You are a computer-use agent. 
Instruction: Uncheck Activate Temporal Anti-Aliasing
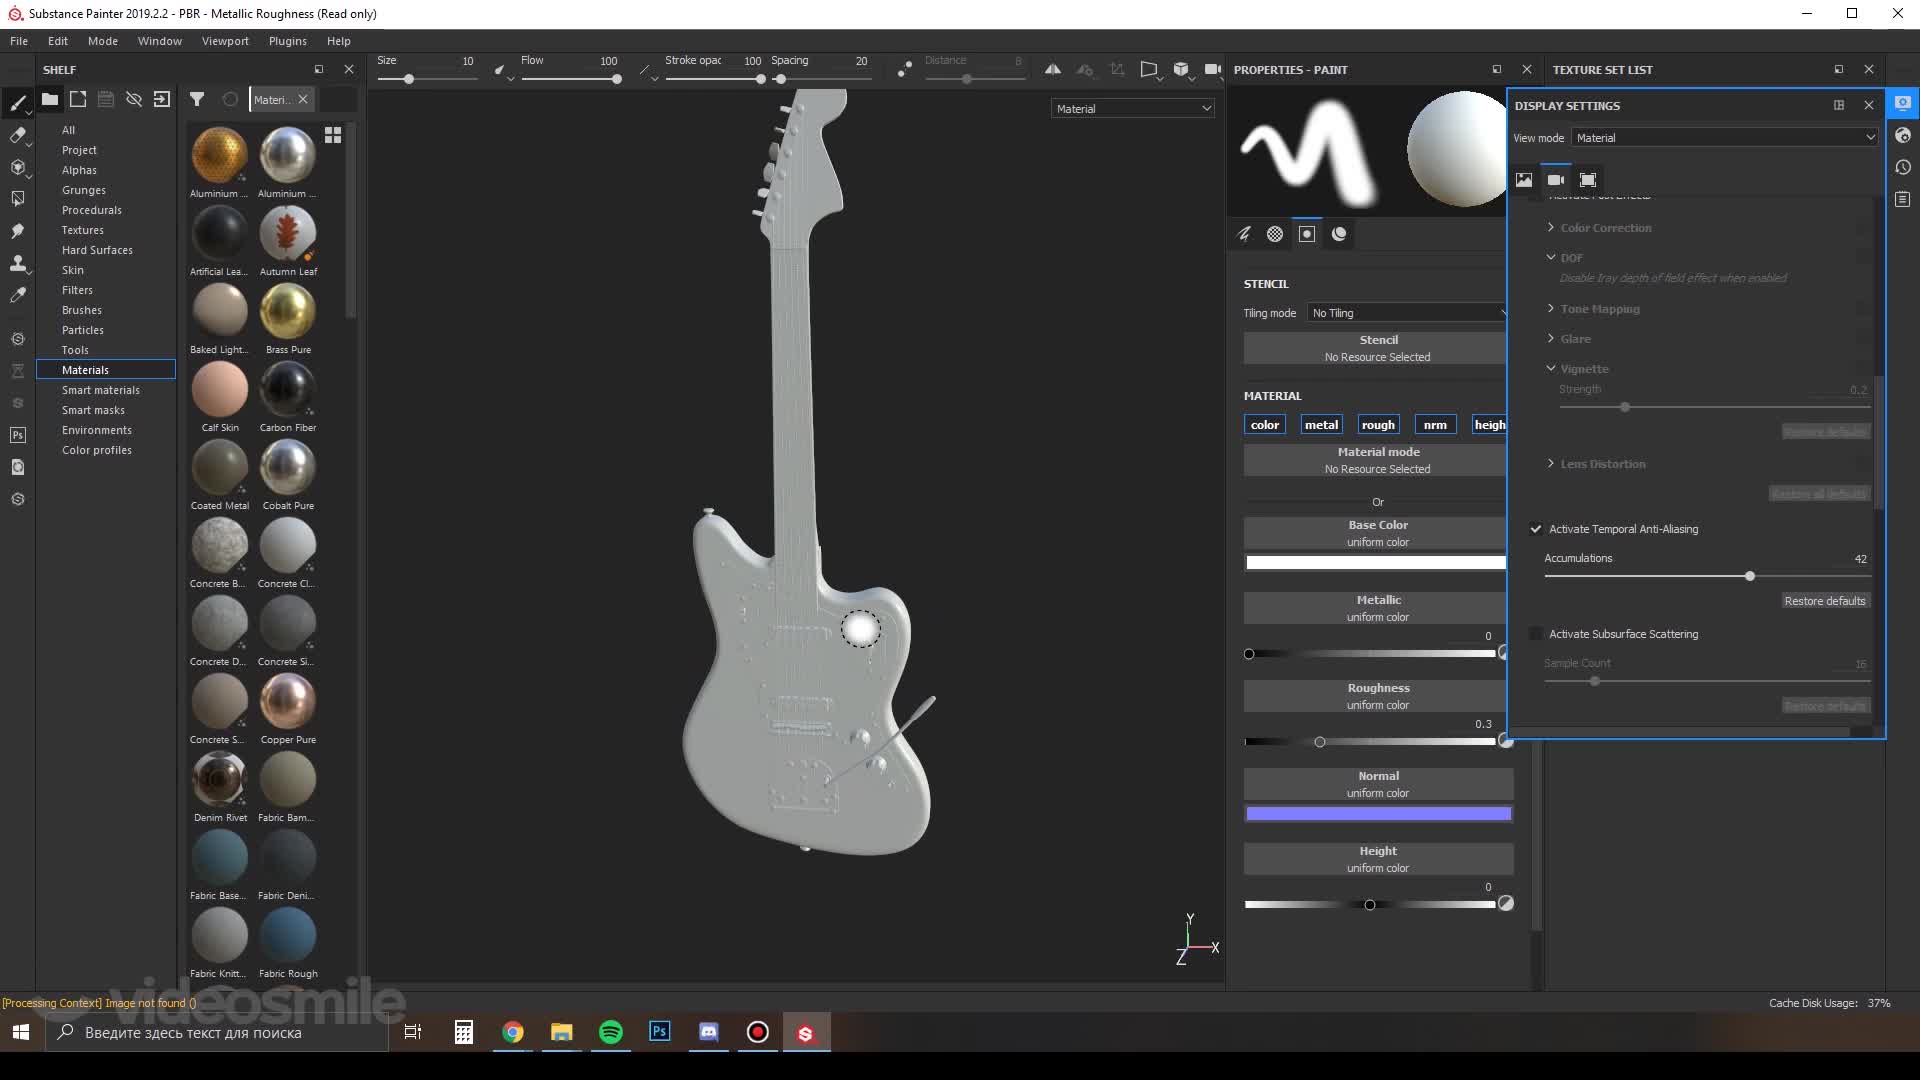pos(1536,529)
